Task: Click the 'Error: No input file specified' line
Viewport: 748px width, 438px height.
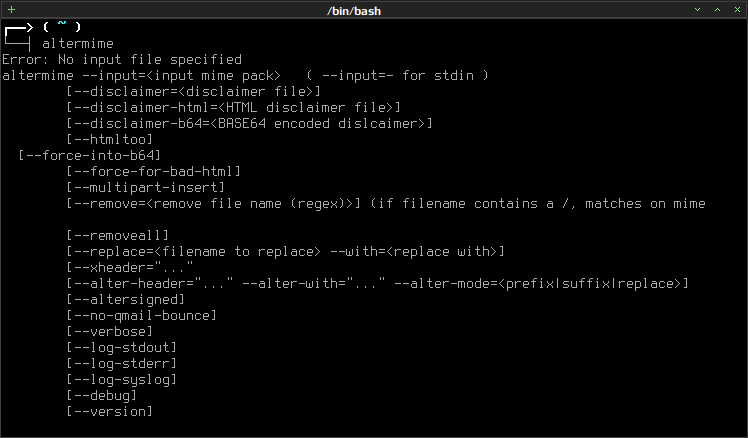Action: 122,60
